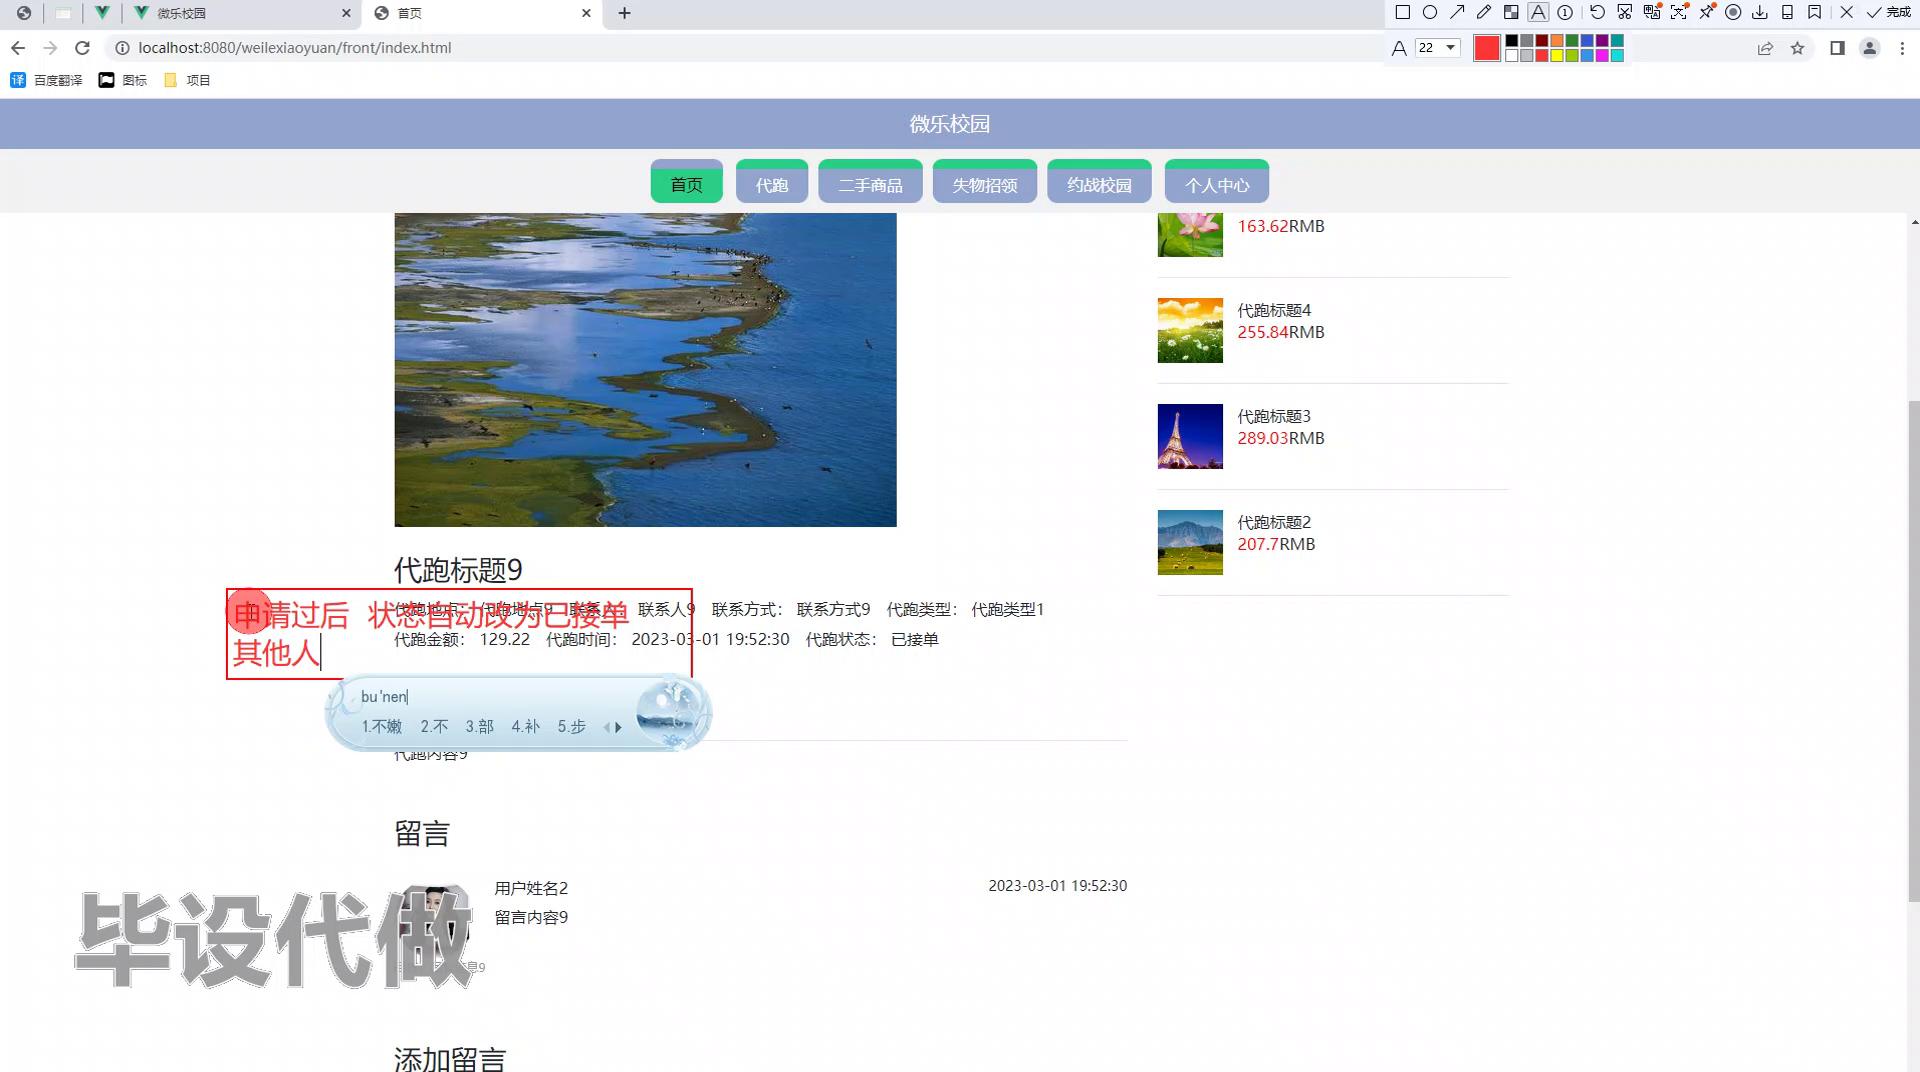Run text recognition on screenshot
This screenshot has width=1920, height=1072.
(x=1679, y=12)
